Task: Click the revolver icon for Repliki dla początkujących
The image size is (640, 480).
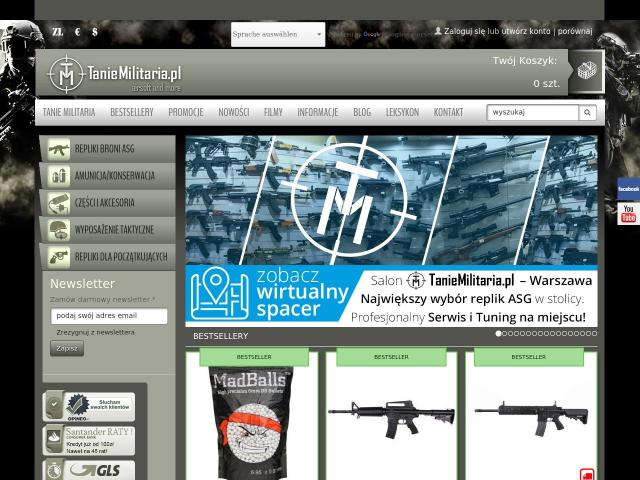Action: pos(59,257)
